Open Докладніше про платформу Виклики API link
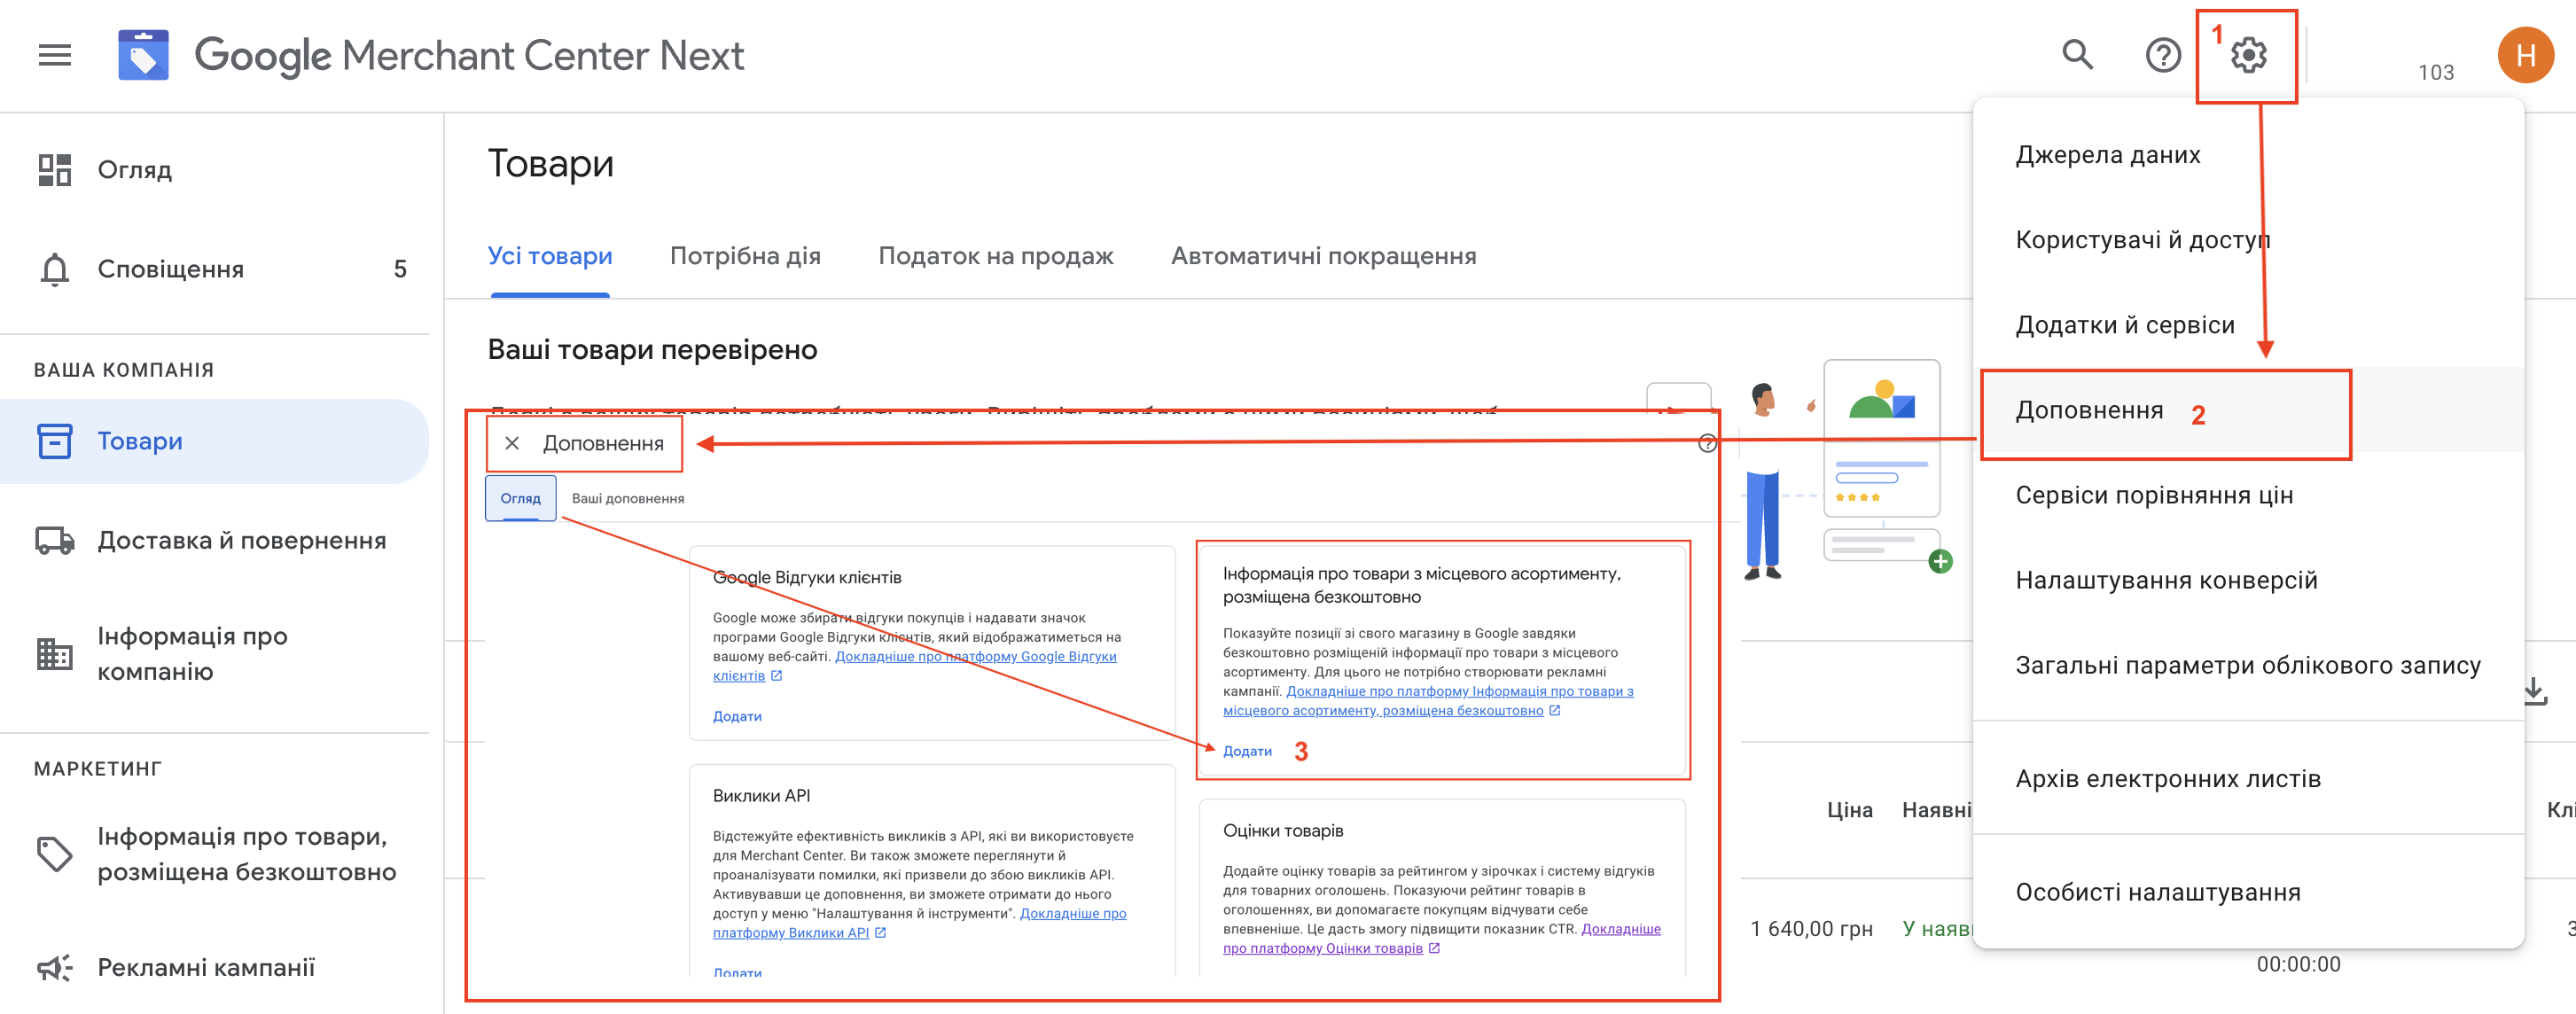The height and width of the screenshot is (1014, 2576). [920, 923]
